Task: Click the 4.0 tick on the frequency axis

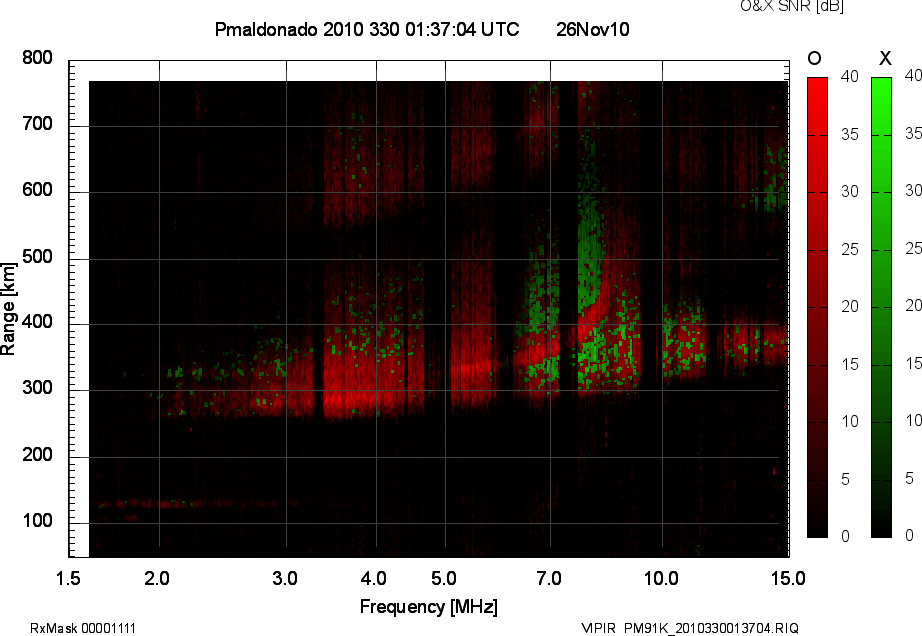Action: click(374, 578)
